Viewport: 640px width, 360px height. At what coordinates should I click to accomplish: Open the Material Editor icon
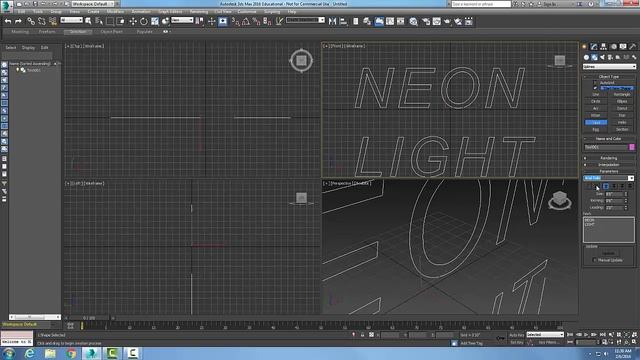(x=413, y=21)
